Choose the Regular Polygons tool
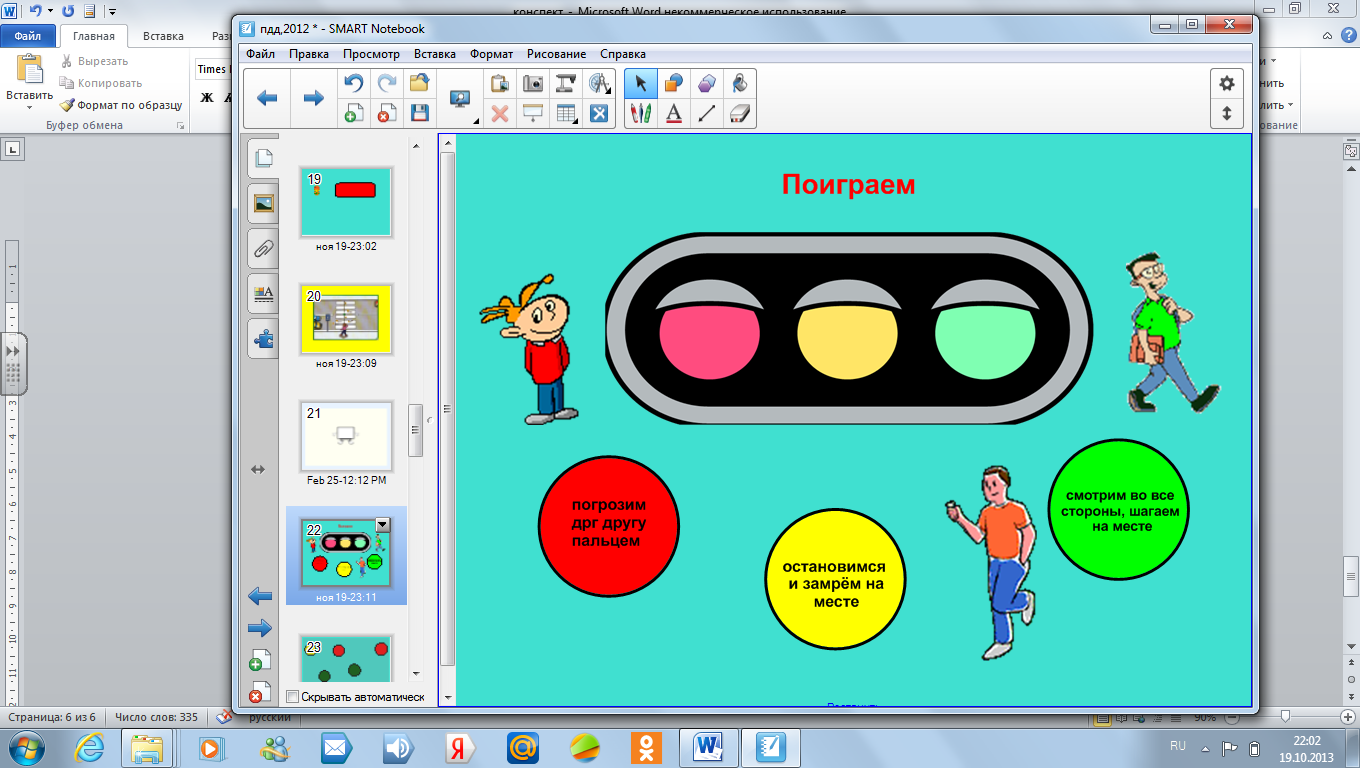Image resolution: width=1360 pixels, height=768 pixels. coord(707,84)
